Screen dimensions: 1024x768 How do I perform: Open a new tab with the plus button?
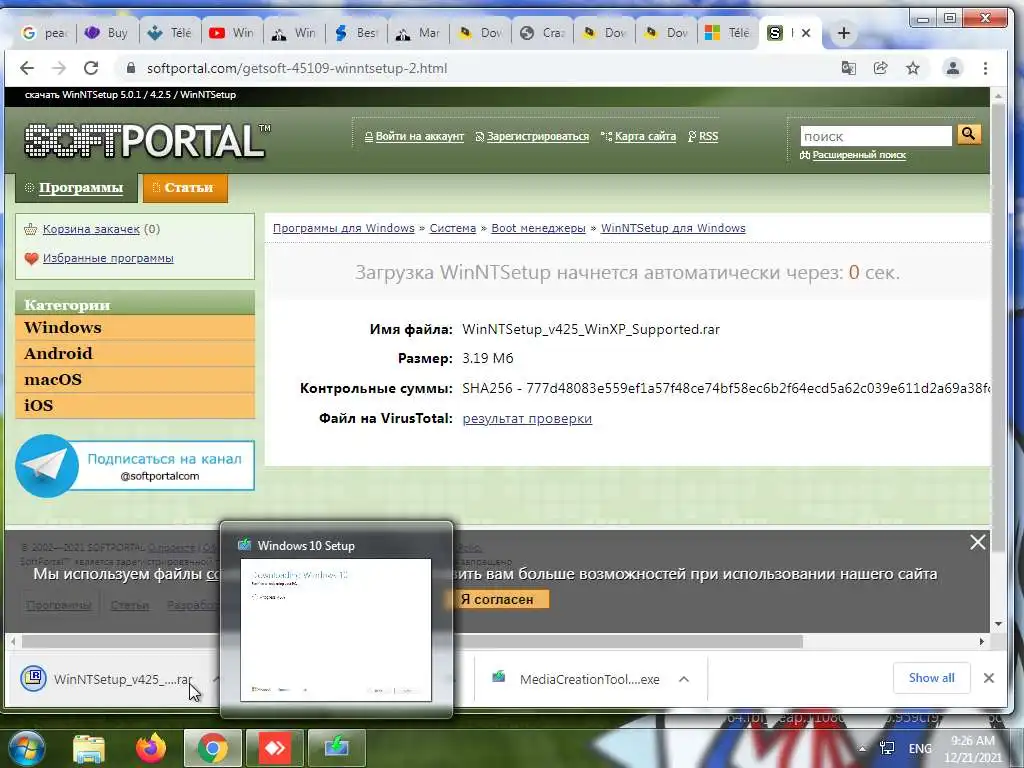(843, 33)
